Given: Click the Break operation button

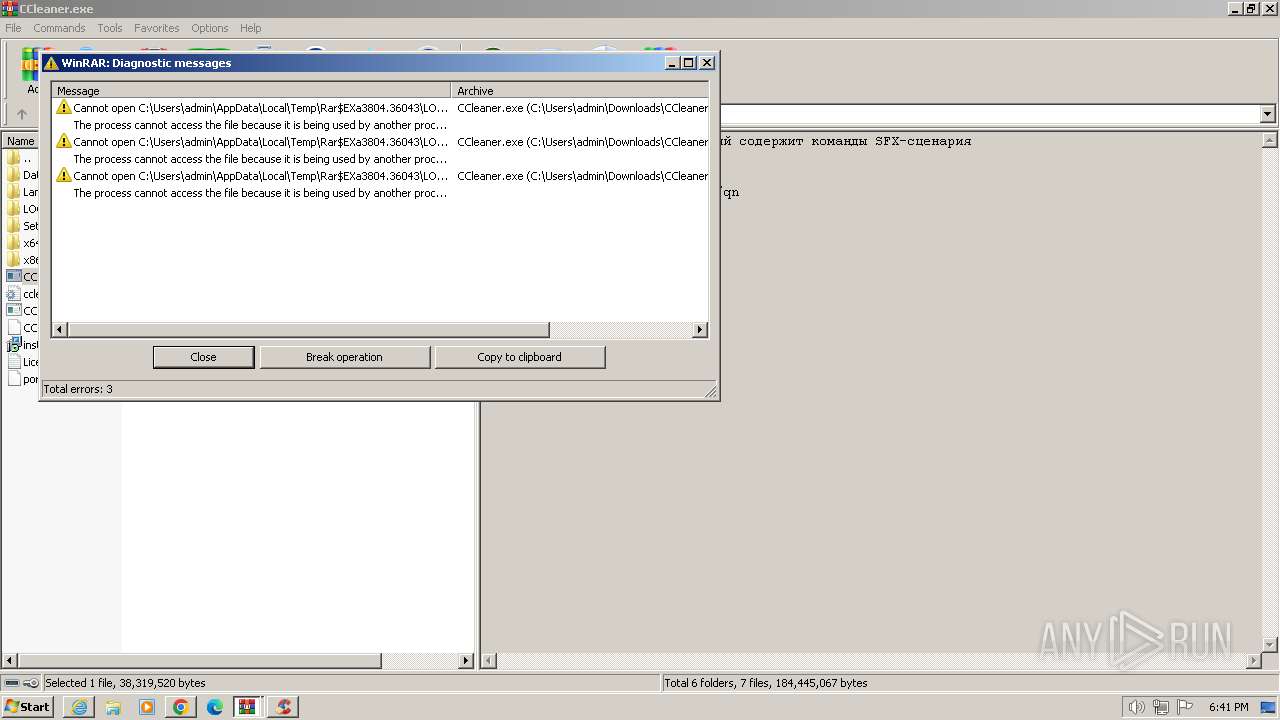Looking at the screenshot, I should pos(344,357).
